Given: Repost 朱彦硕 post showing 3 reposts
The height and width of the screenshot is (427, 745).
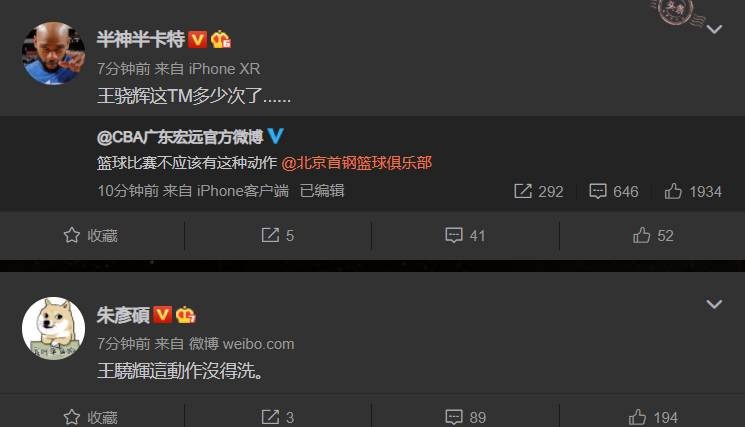Looking at the screenshot, I should (x=277, y=417).
